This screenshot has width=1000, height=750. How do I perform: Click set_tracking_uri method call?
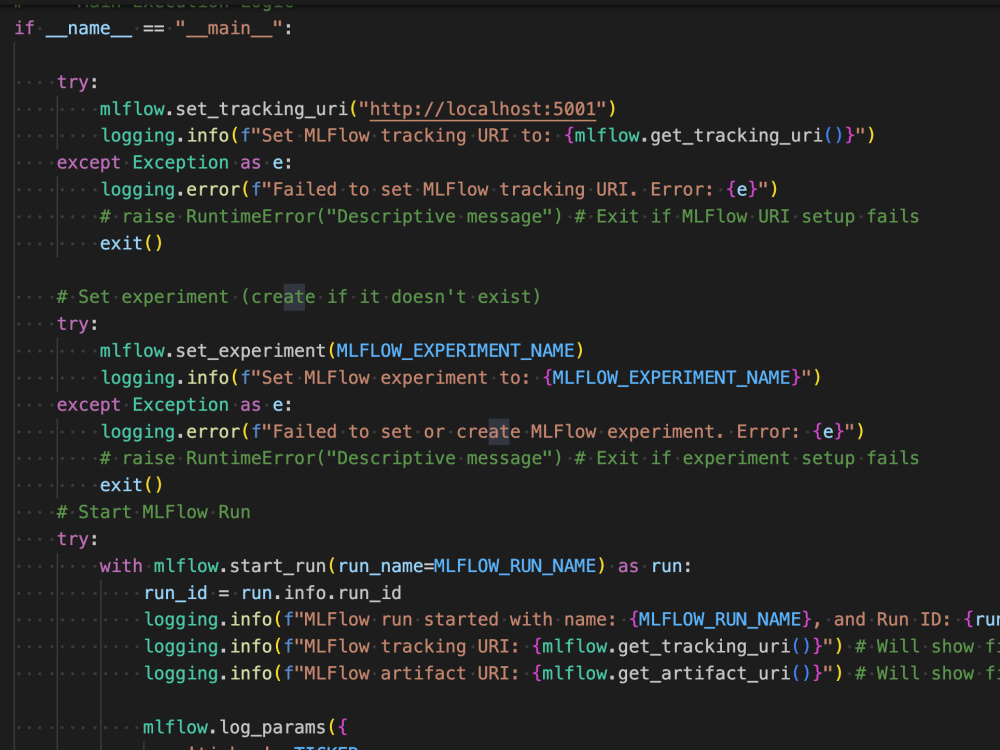261,109
